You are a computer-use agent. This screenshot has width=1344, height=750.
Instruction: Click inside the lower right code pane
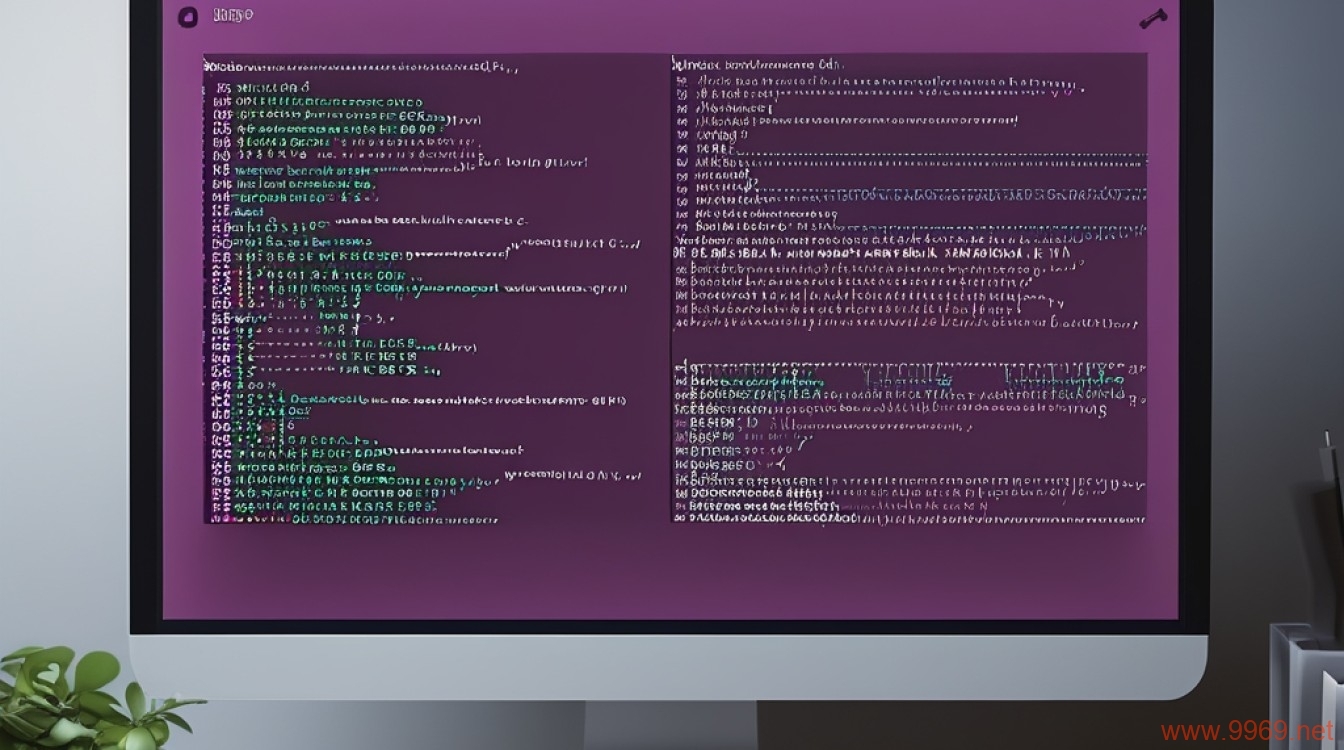(909, 440)
